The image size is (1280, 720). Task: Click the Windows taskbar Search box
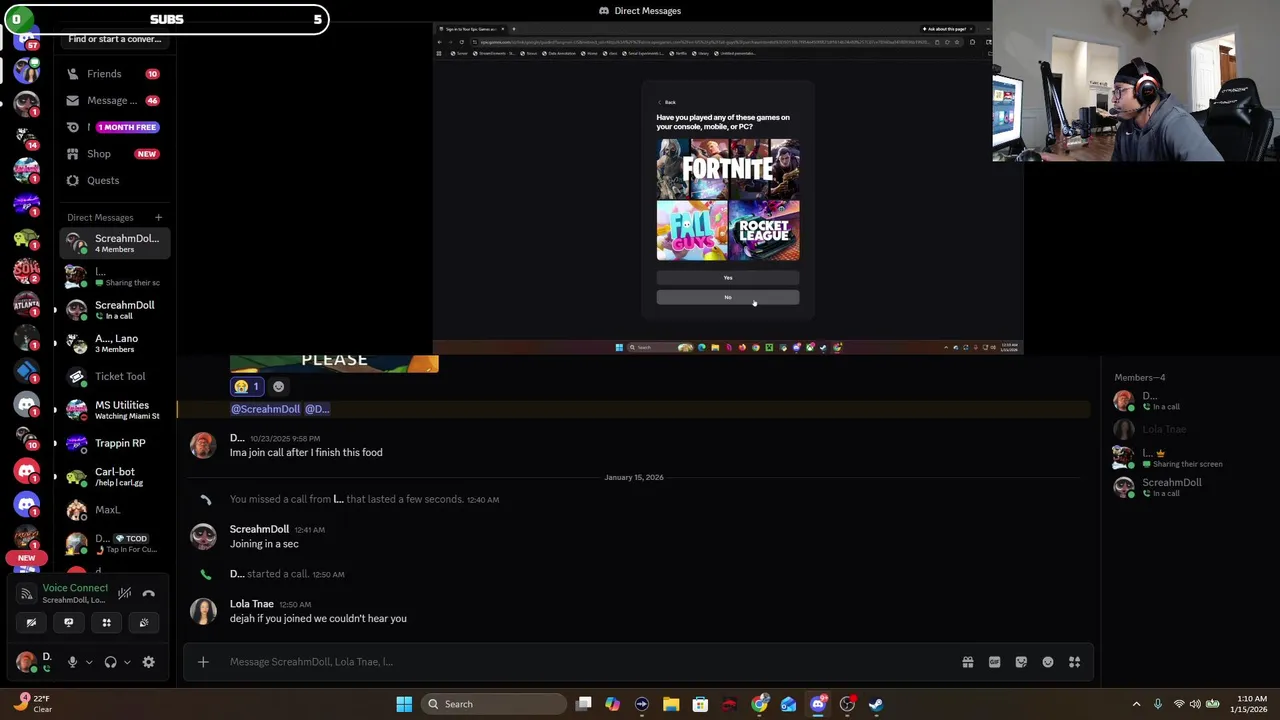pyautogui.click(x=493, y=704)
